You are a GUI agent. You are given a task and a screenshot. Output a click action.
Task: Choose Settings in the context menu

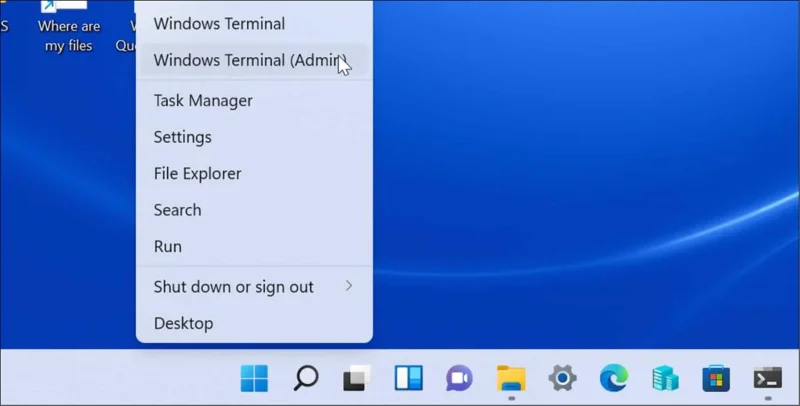254,137
